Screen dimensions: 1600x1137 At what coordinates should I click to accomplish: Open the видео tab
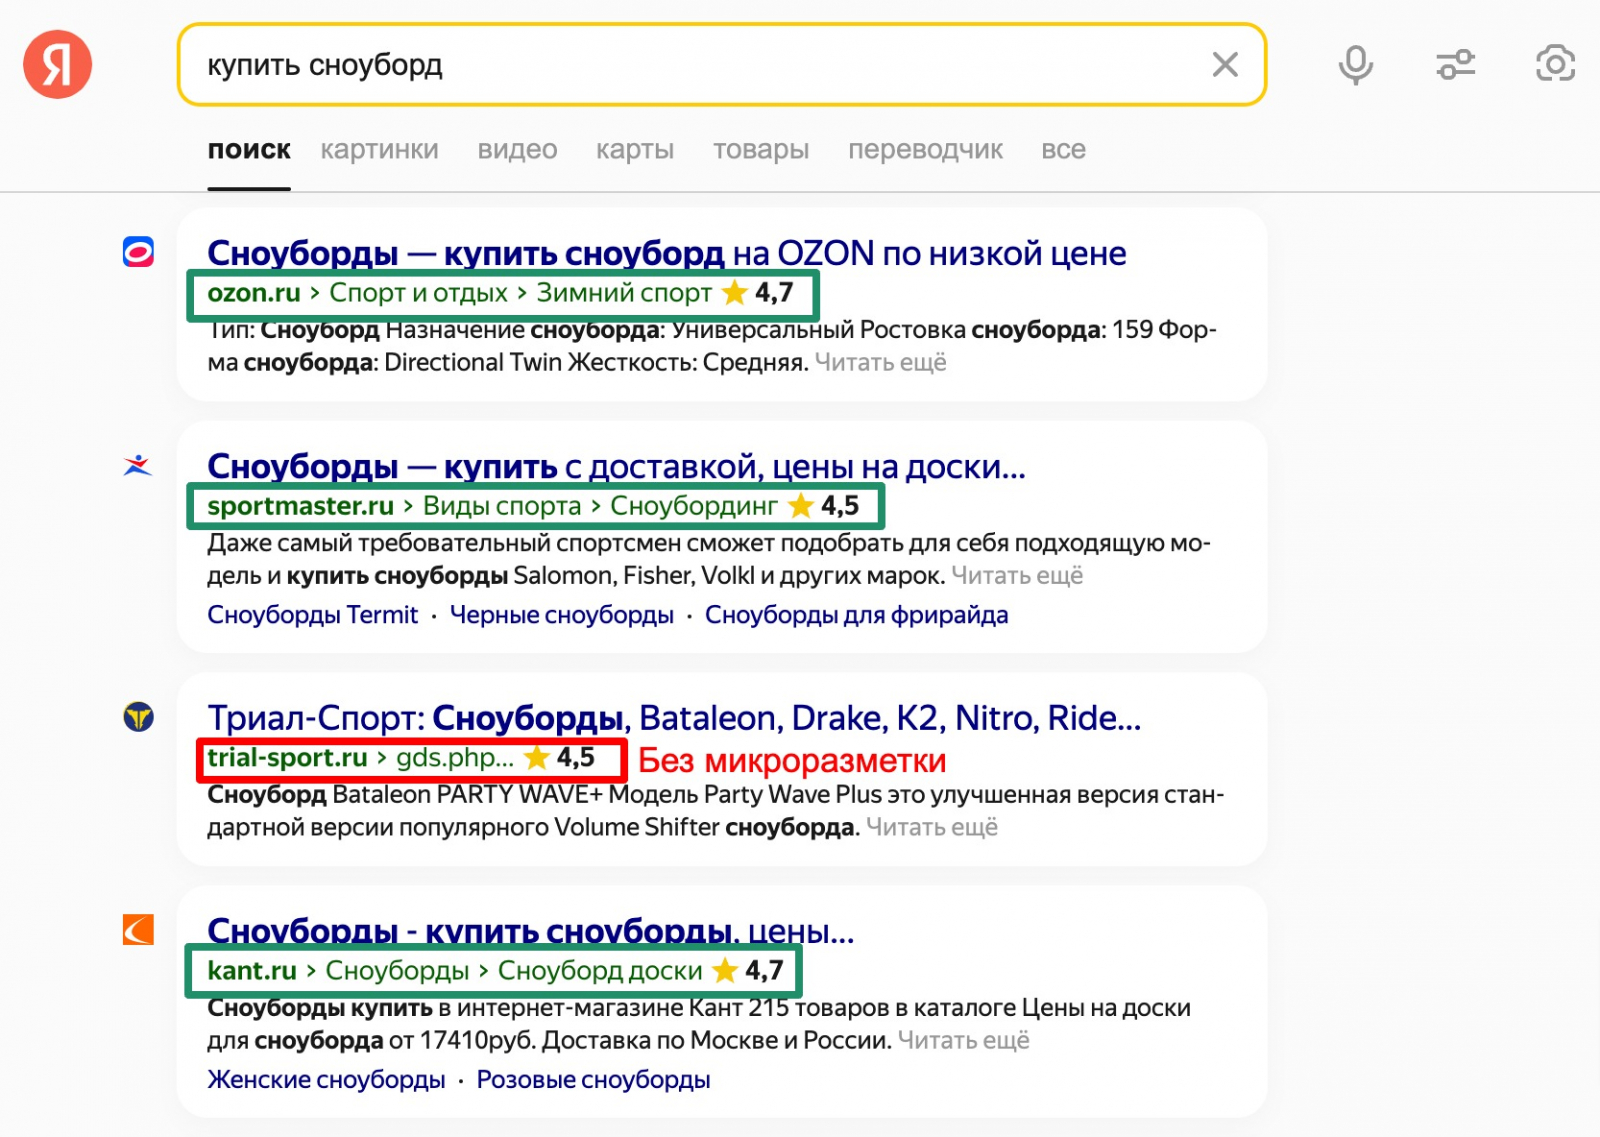(x=517, y=150)
